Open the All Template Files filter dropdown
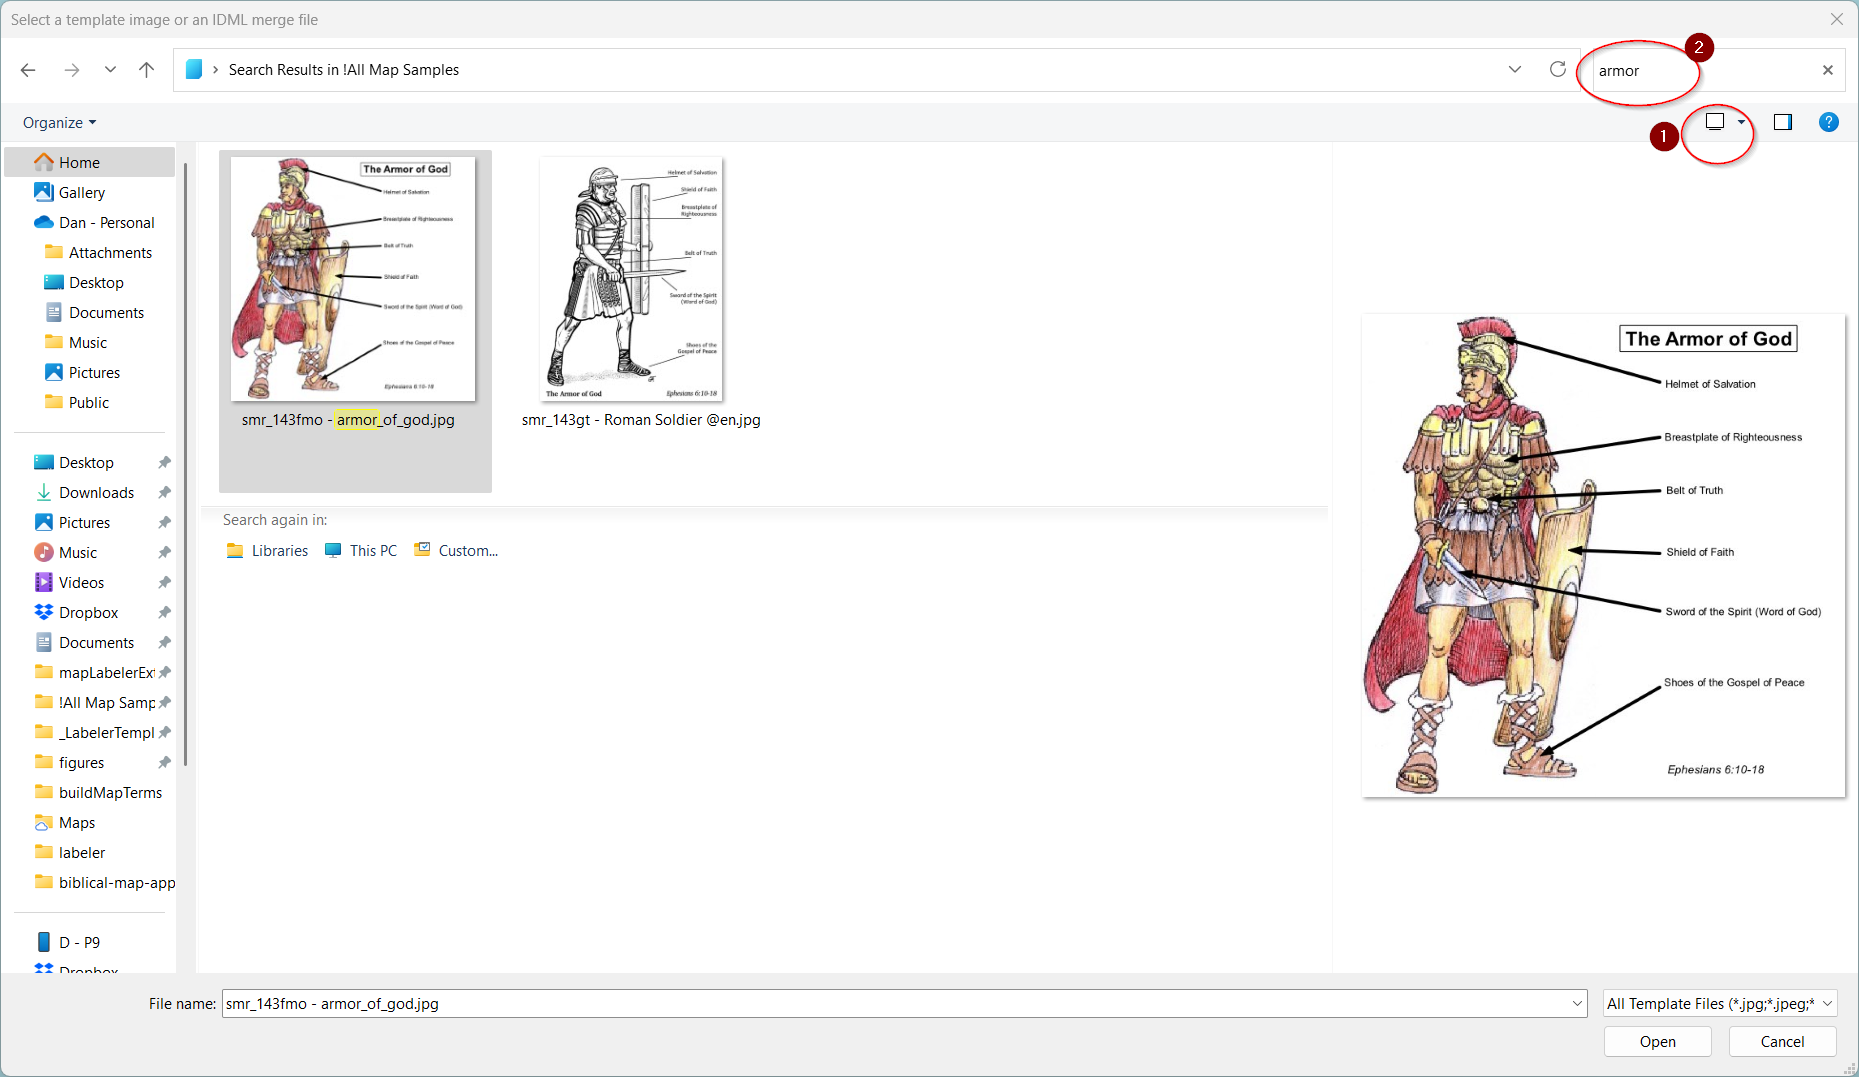This screenshot has width=1859, height=1077. (1718, 1003)
